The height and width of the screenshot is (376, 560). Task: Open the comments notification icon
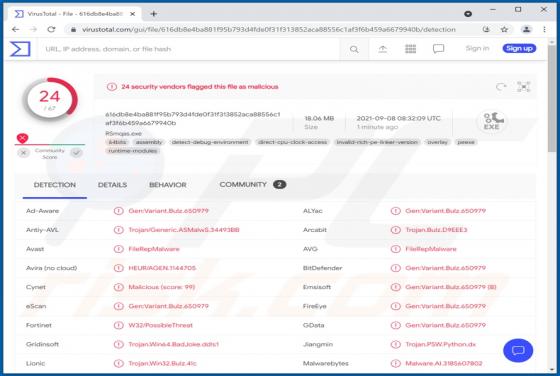click(x=438, y=49)
